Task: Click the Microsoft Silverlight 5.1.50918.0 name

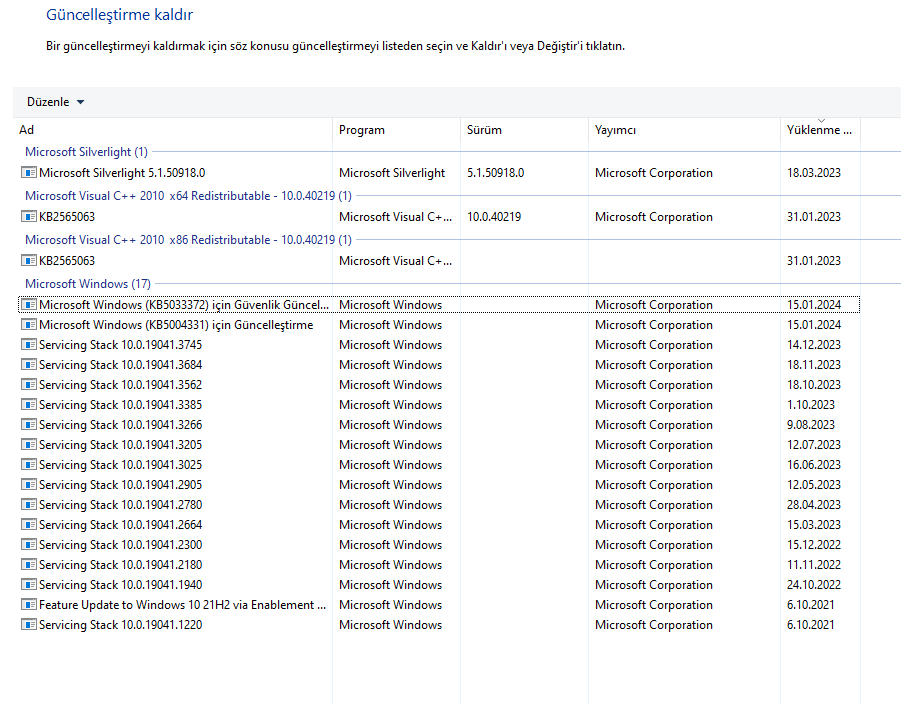Action: [x=122, y=172]
